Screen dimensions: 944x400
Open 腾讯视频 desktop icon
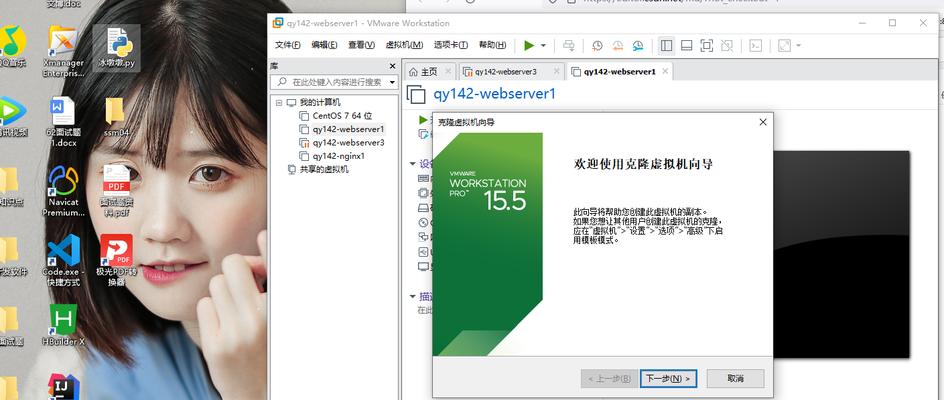(x=13, y=116)
